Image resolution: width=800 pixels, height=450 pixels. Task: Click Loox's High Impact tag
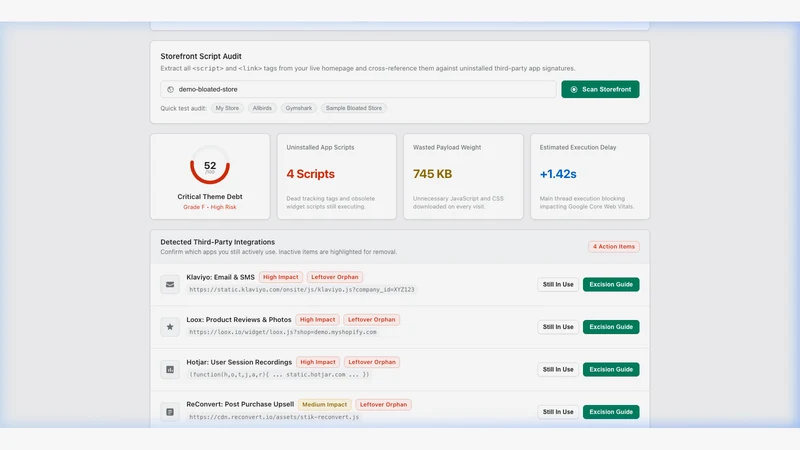tap(317, 319)
